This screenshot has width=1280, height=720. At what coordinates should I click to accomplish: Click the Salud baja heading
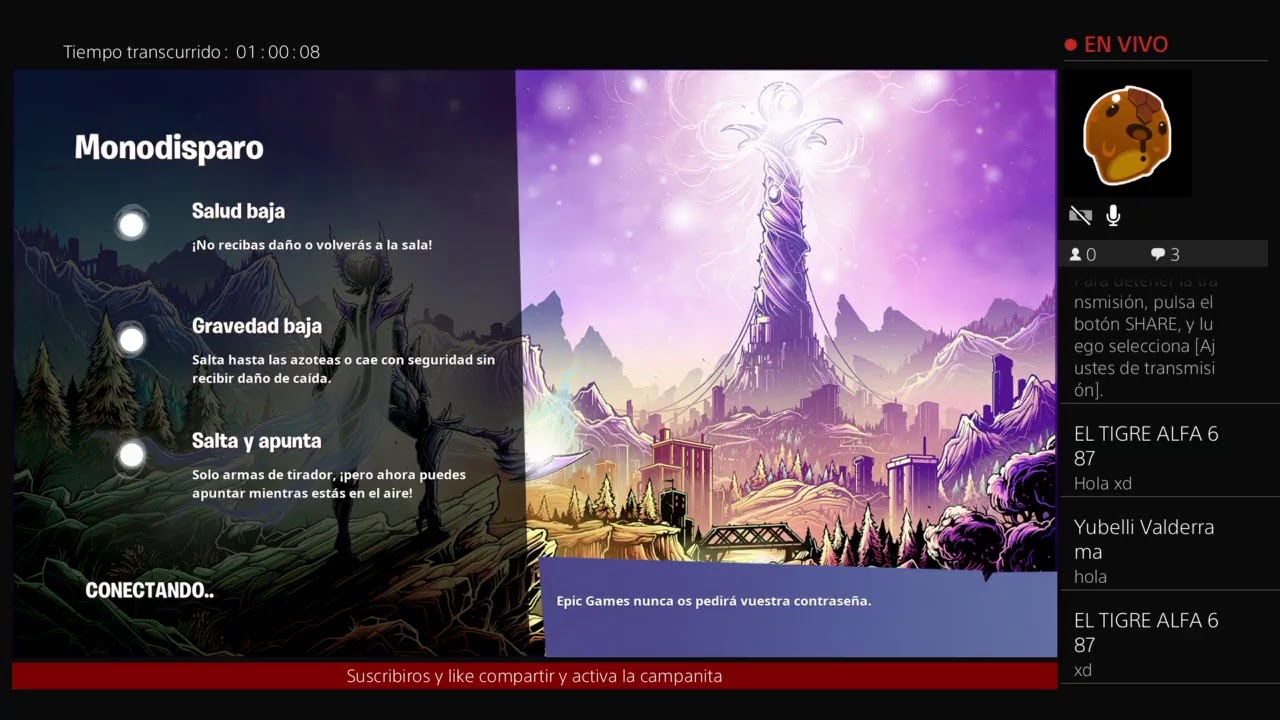(238, 211)
